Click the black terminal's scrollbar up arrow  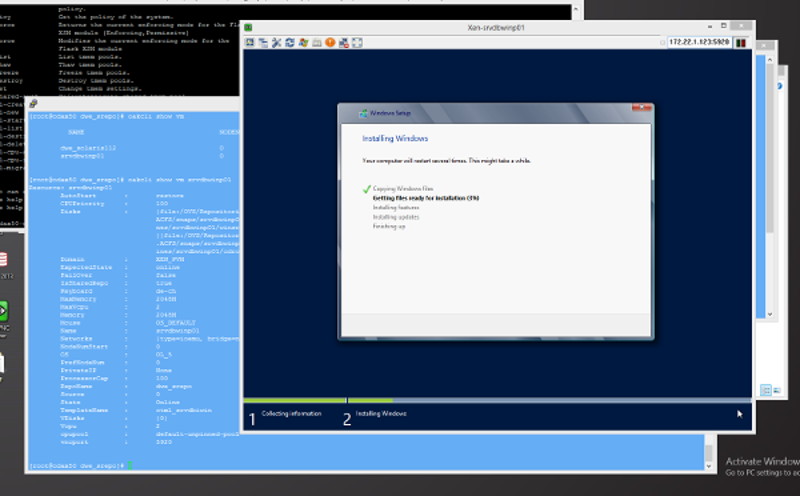click(x=576, y=9)
